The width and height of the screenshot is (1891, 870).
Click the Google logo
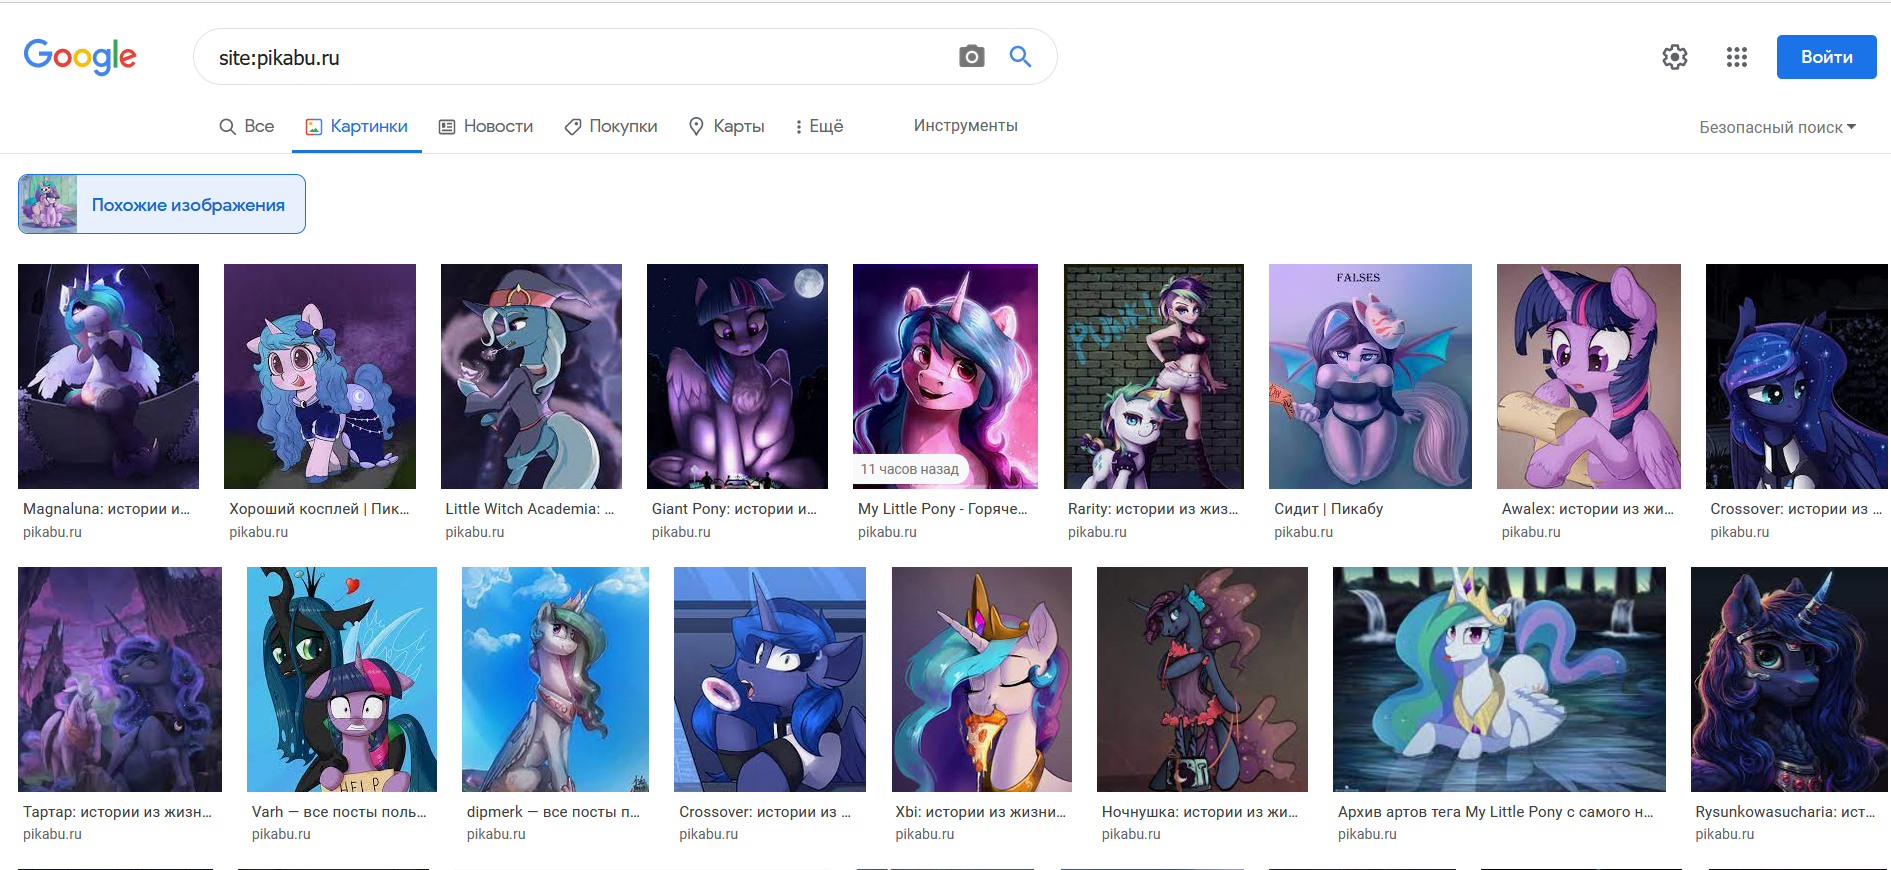(x=80, y=57)
